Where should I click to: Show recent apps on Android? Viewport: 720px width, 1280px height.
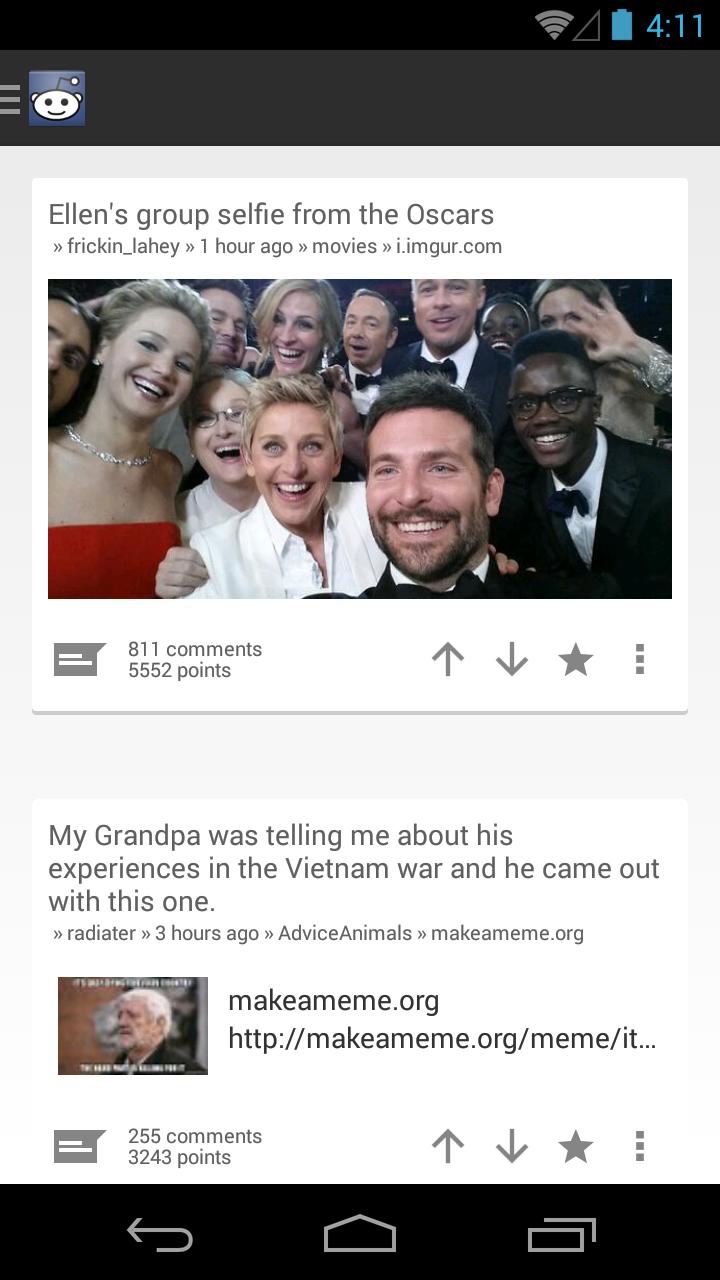click(x=562, y=1234)
